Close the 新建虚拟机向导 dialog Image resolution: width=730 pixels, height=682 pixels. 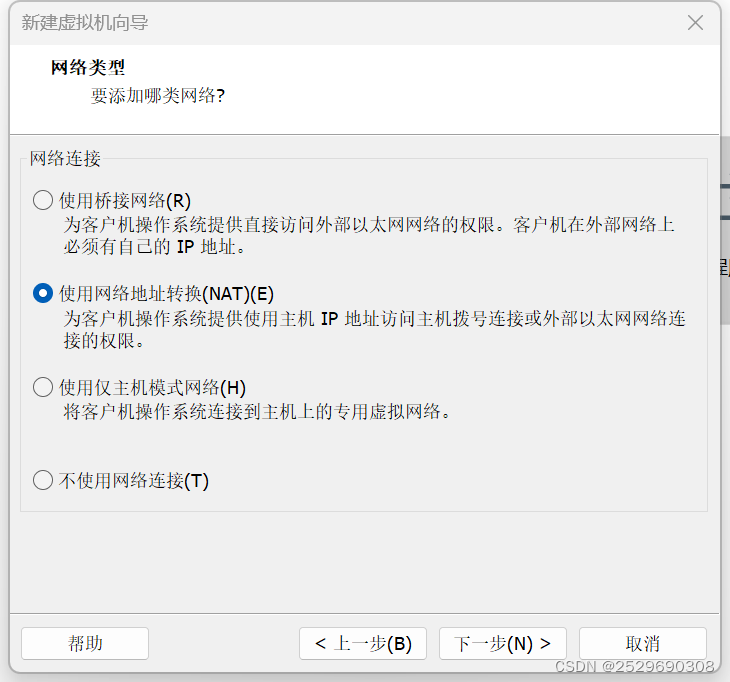[x=696, y=22]
